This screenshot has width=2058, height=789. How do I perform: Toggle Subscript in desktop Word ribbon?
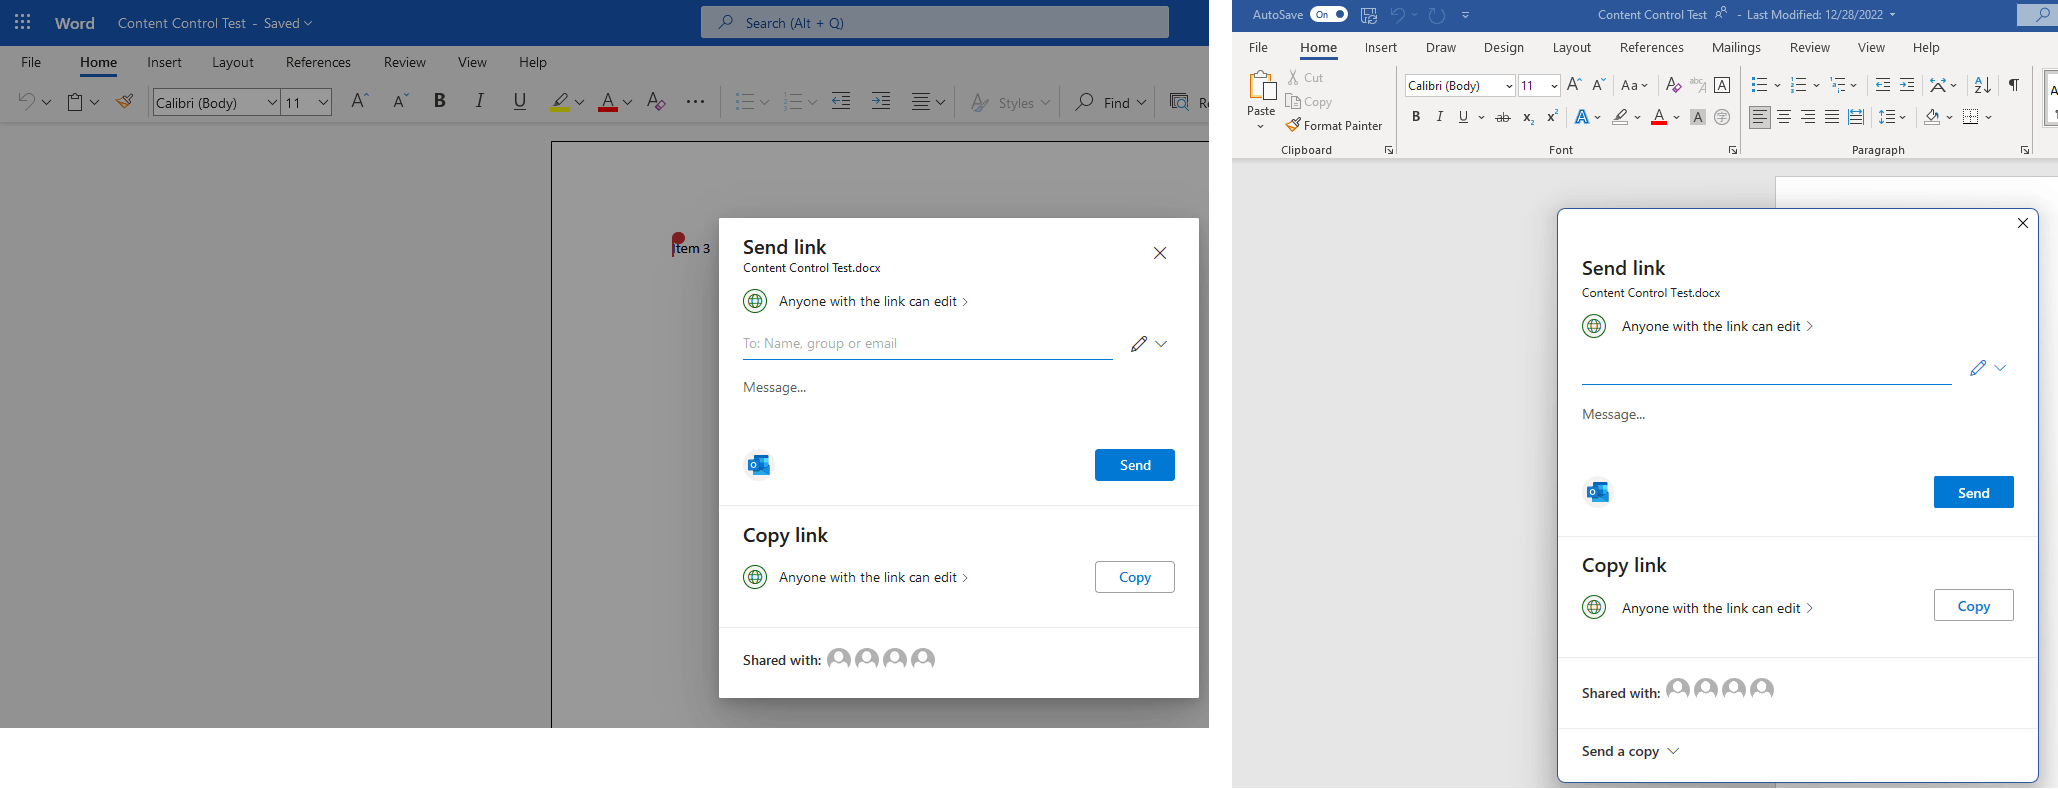click(x=1528, y=117)
